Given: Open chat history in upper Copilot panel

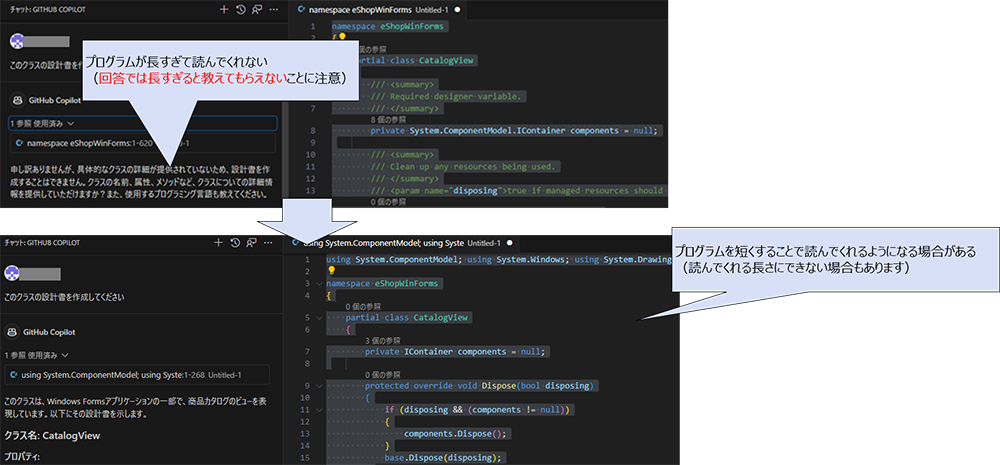Looking at the screenshot, I should [x=240, y=10].
